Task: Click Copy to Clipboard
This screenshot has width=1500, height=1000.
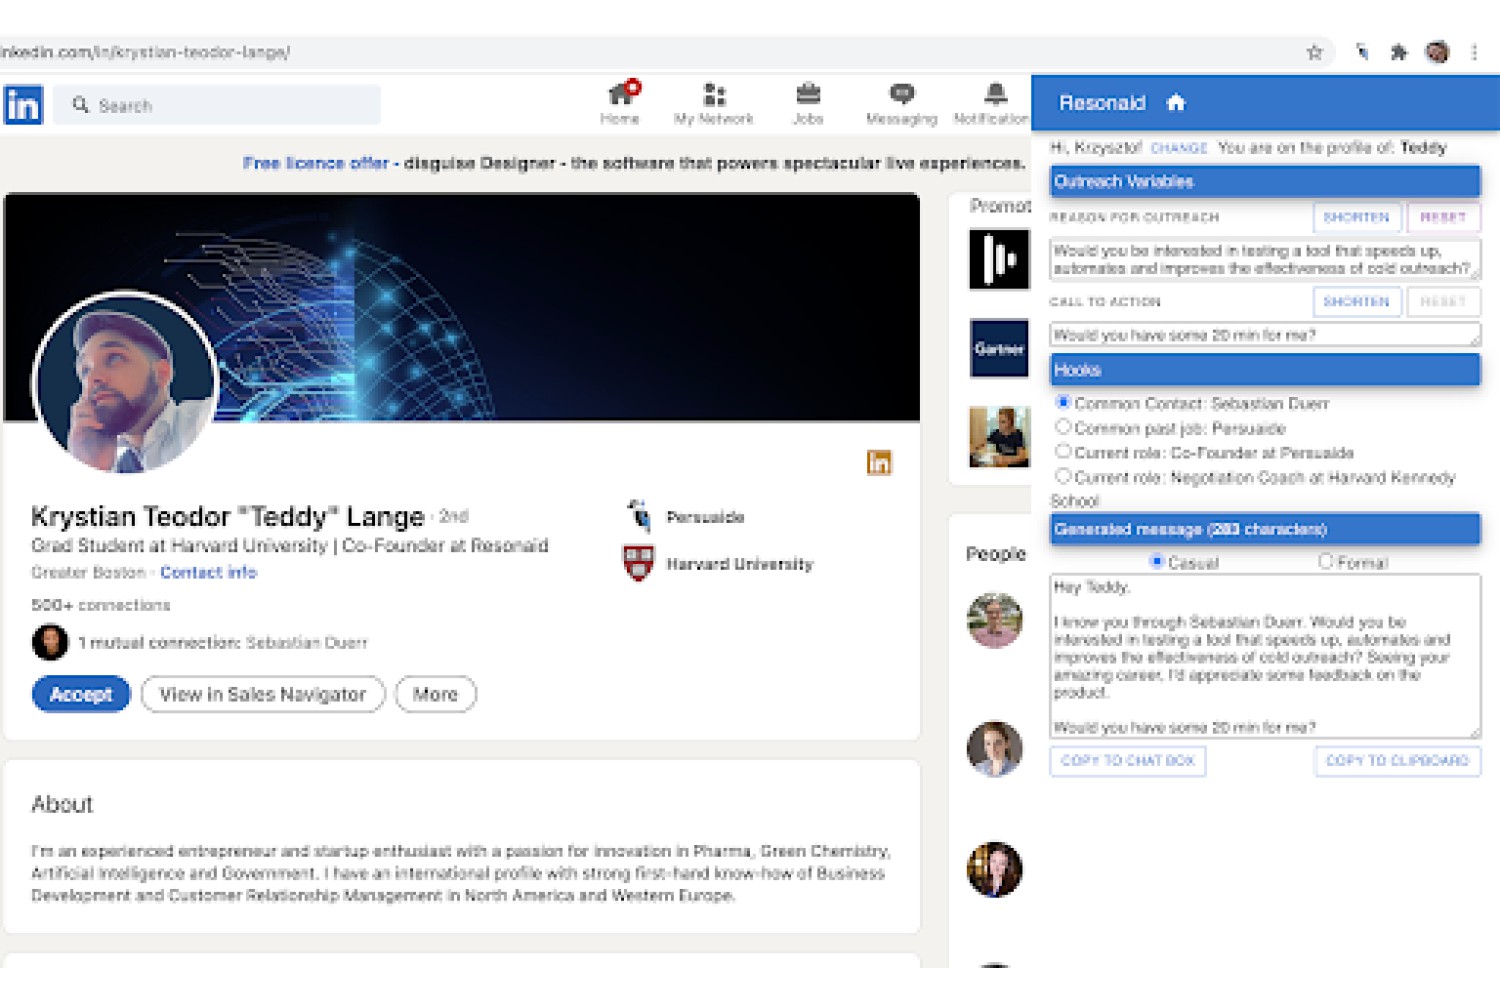Action: [x=1397, y=761]
